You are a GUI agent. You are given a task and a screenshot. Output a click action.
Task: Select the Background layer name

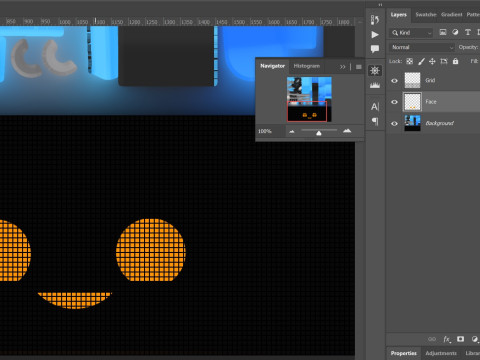coord(439,123)
